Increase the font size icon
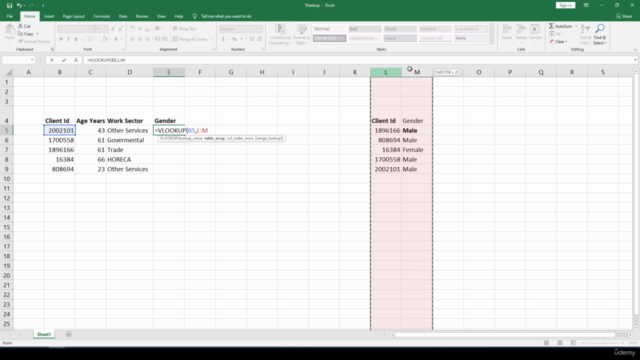Image resolution: width=640 pixels, height=360 pixels. 113,29
